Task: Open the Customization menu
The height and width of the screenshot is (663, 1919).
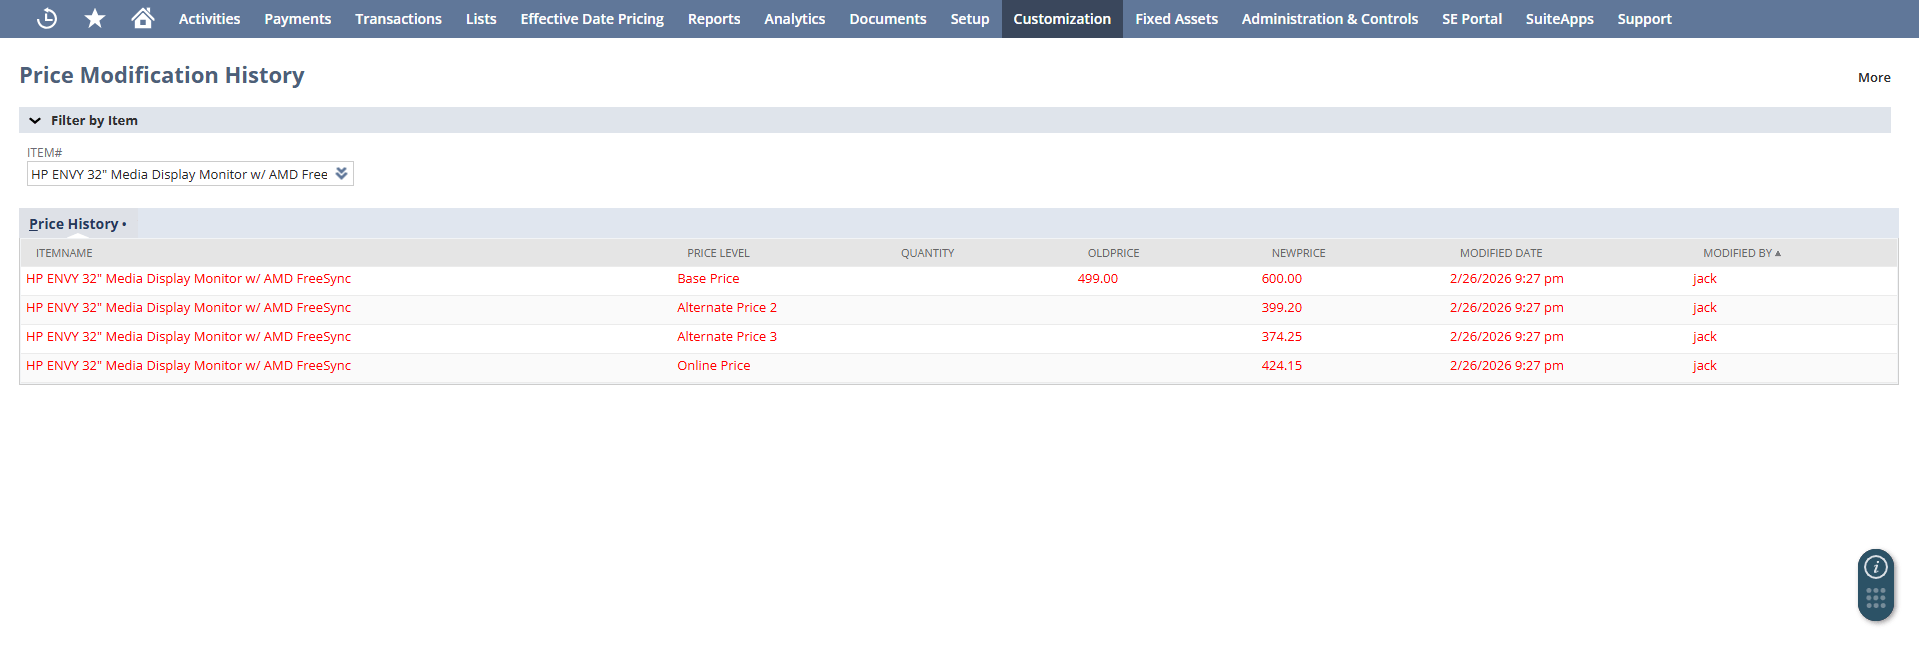Action: point(1061,19)
